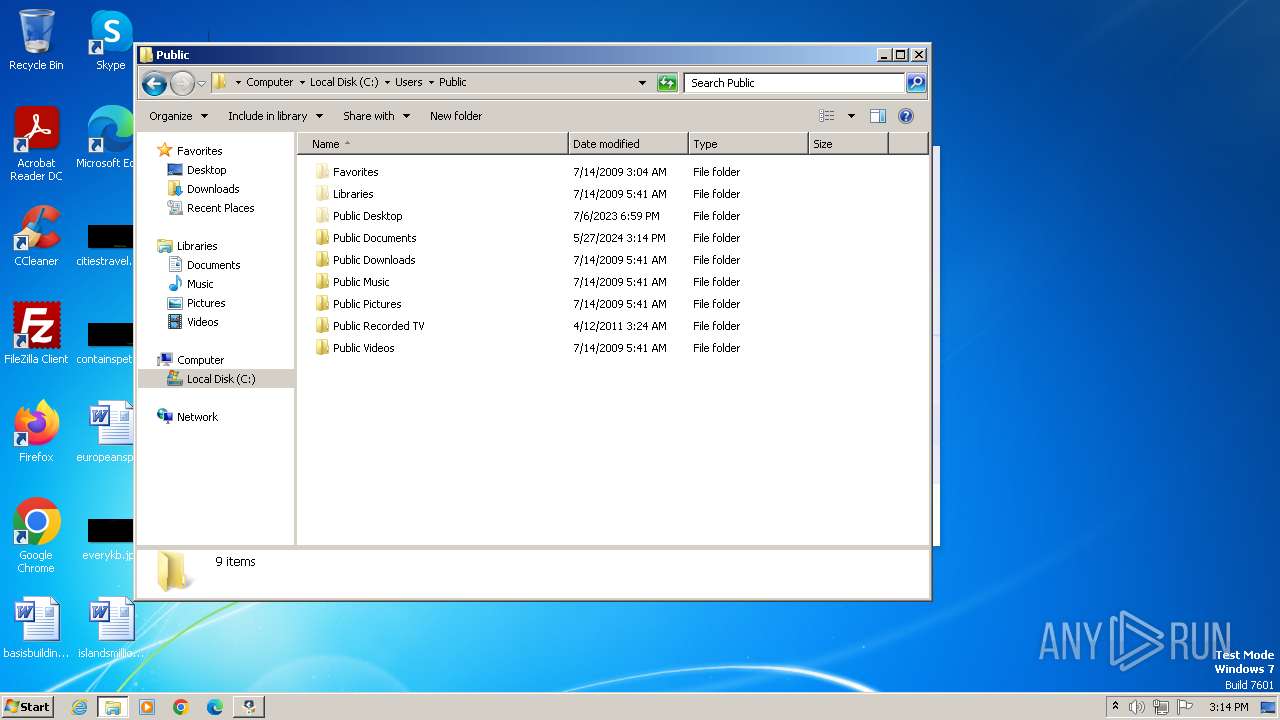Select the Public Pictures folder icon
Viewport: 1280px width, 720px height.
[322, 304]
